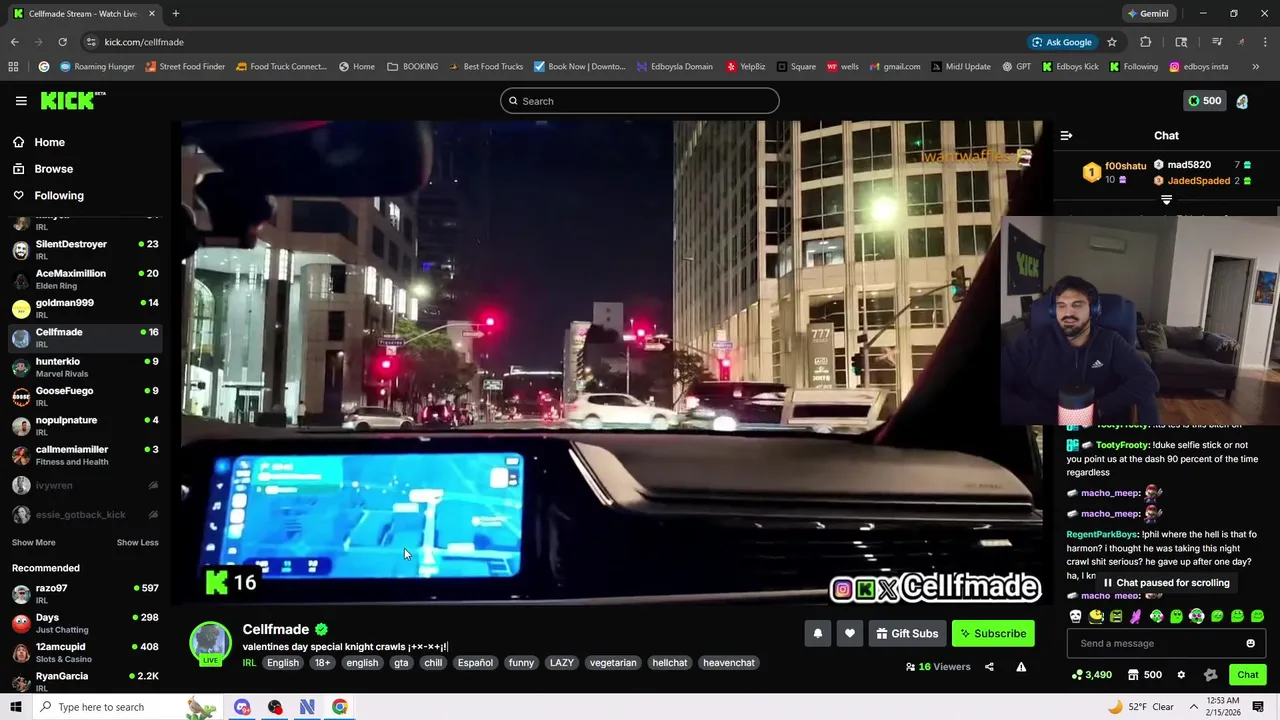
Task: Click the IRL category link under stream title
Action: point(249,663)
